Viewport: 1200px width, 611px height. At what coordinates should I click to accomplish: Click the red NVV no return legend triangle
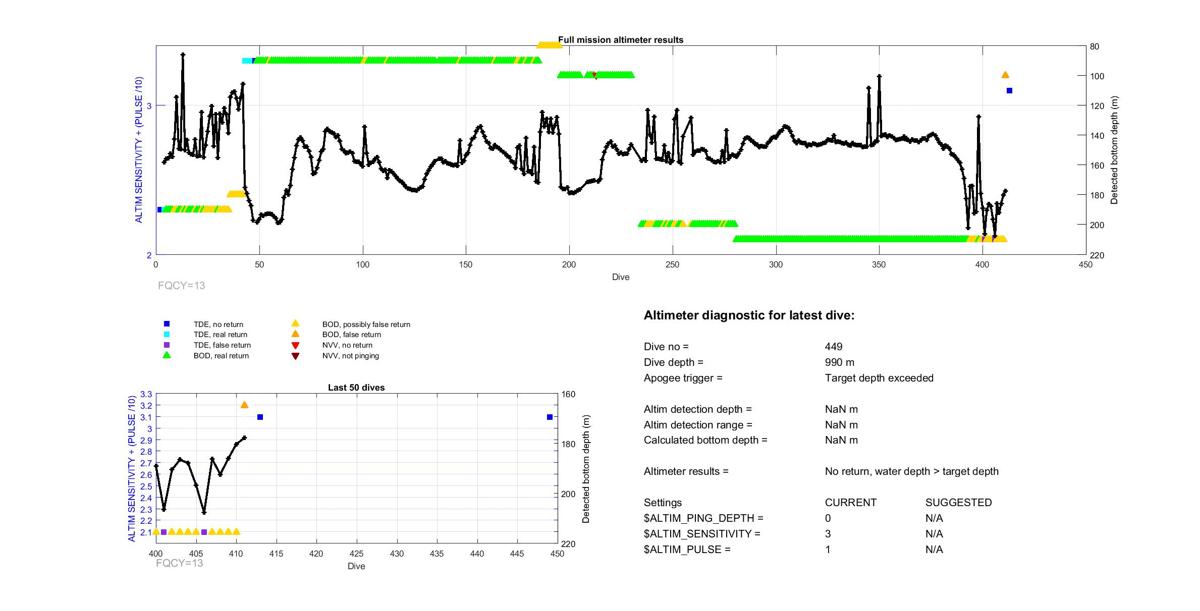coord(295,345)
